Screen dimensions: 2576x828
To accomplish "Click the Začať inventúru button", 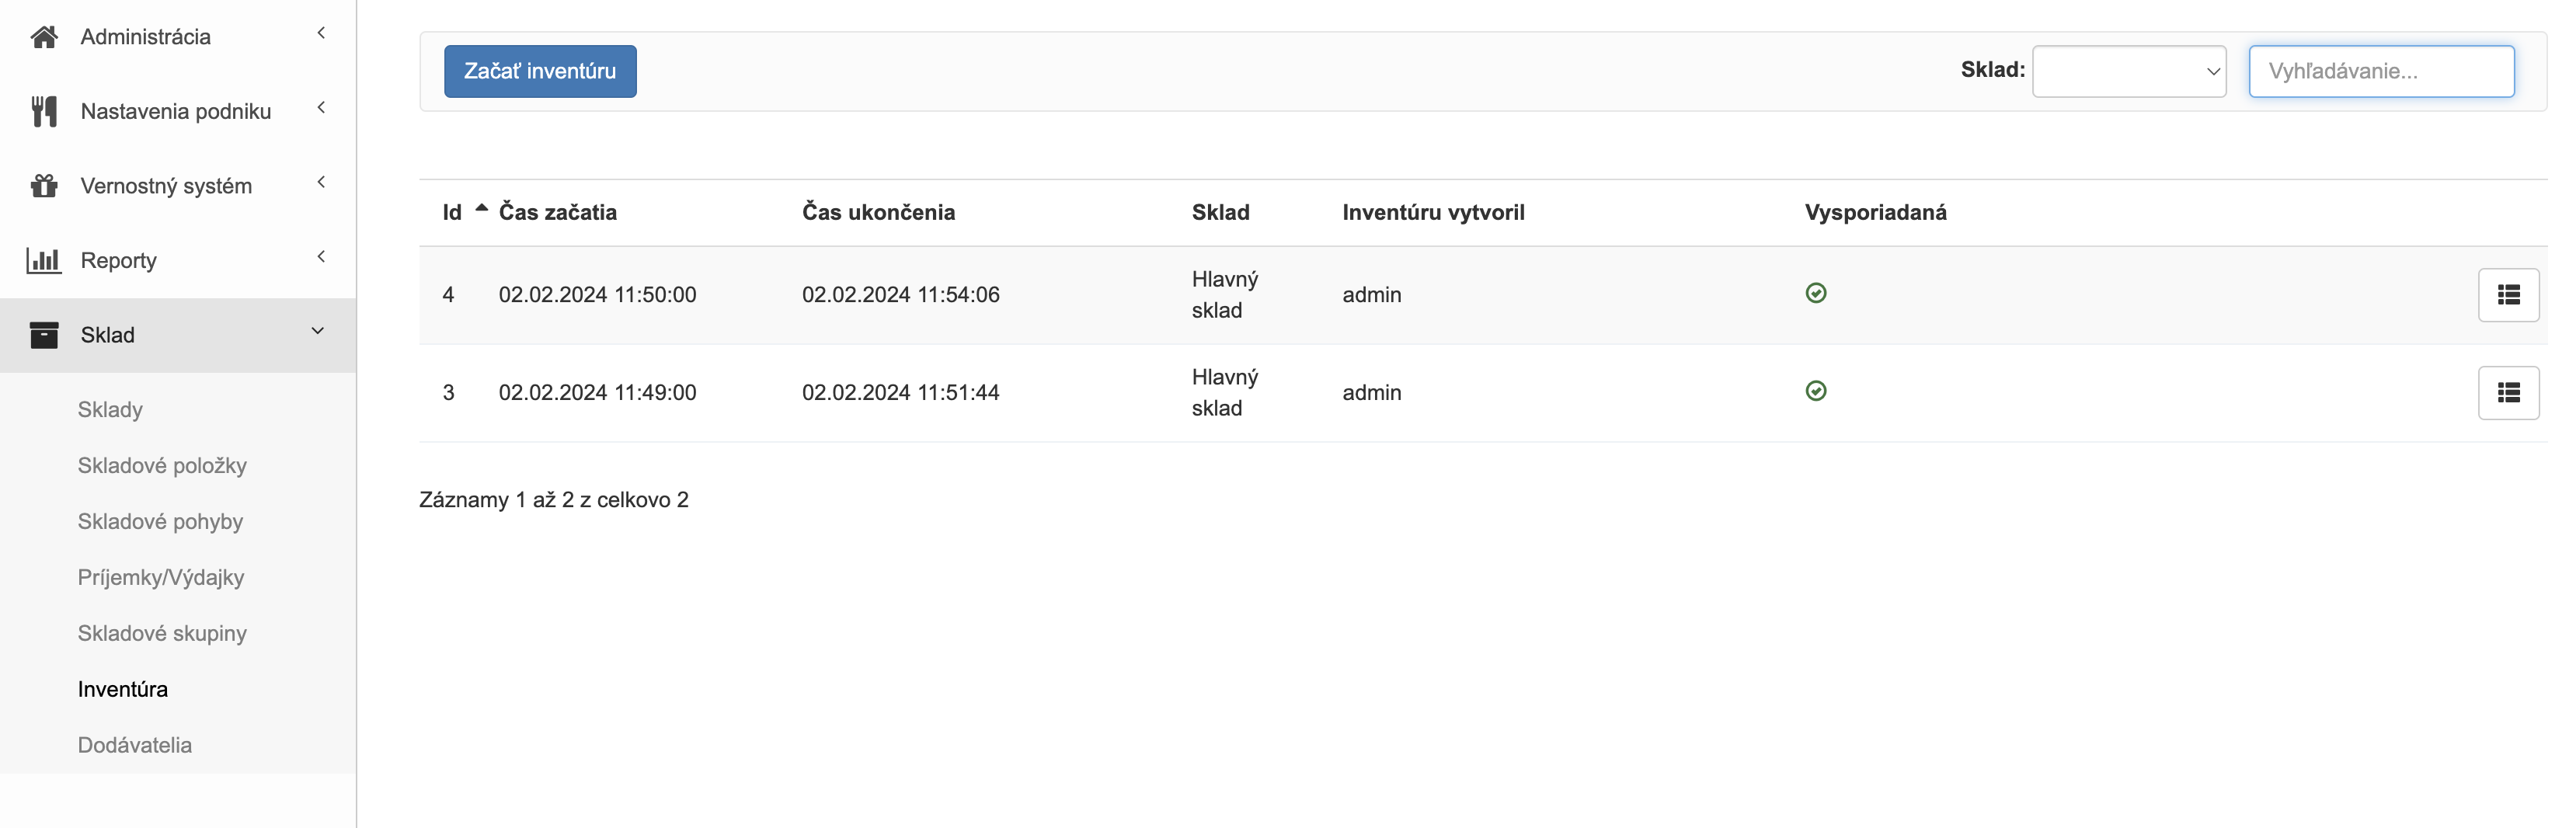I will (539, 71).
